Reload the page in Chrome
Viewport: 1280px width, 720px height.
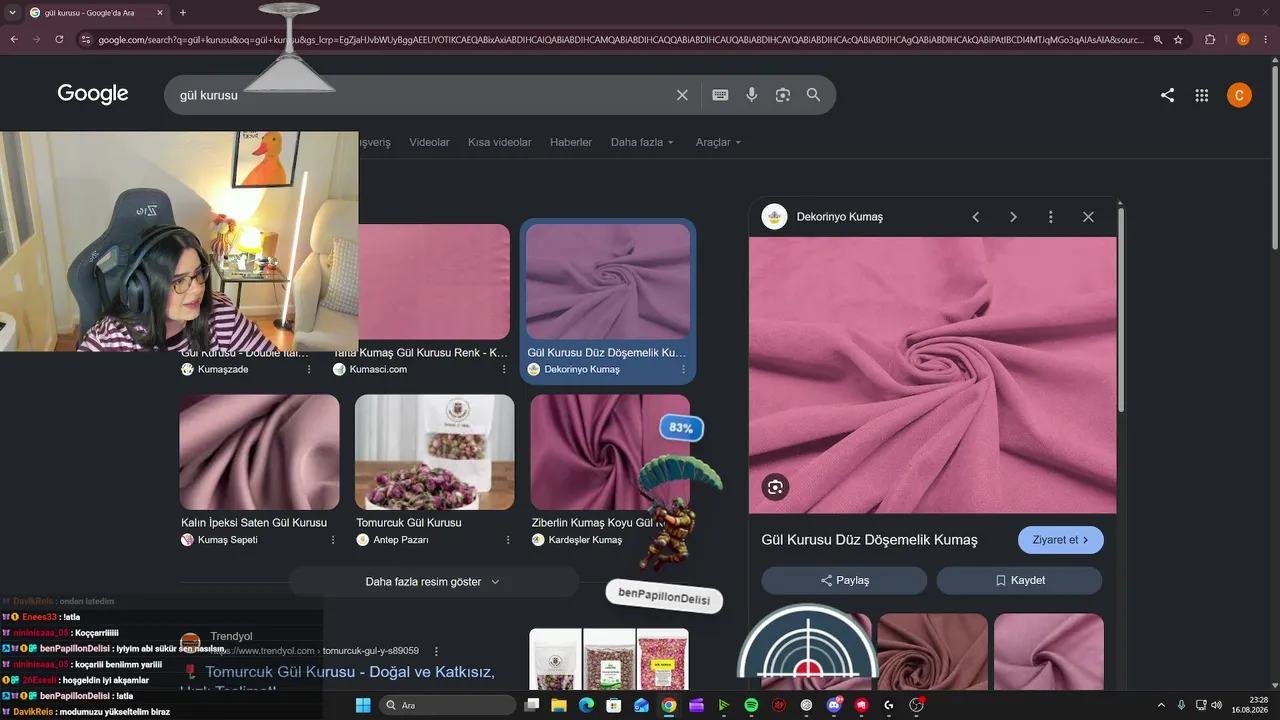(59, 40)
